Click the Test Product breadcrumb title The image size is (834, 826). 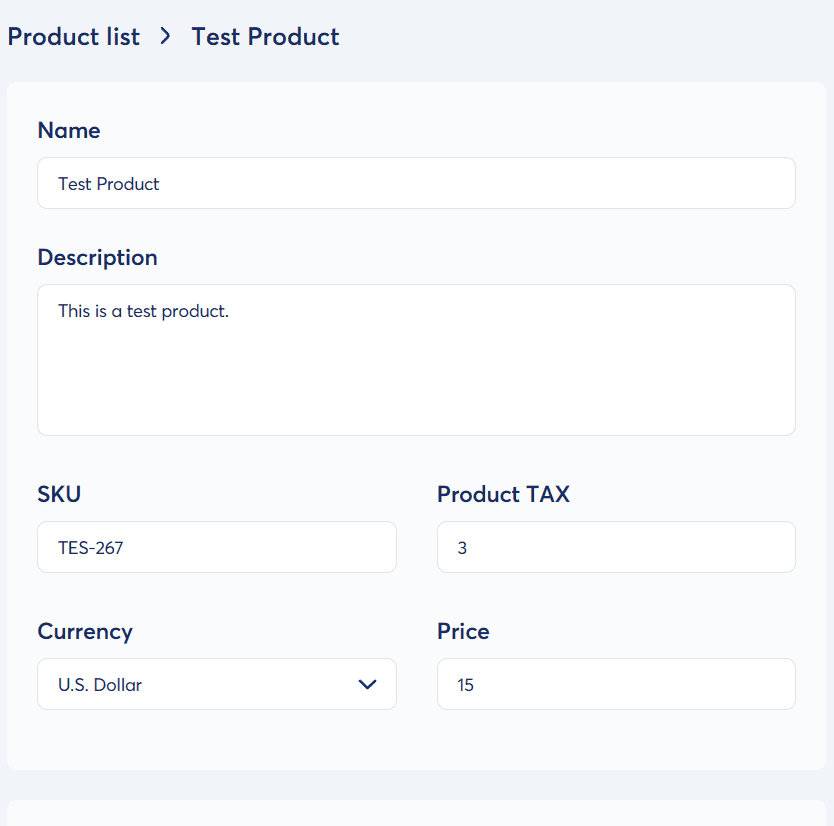(x=265, y=37)
